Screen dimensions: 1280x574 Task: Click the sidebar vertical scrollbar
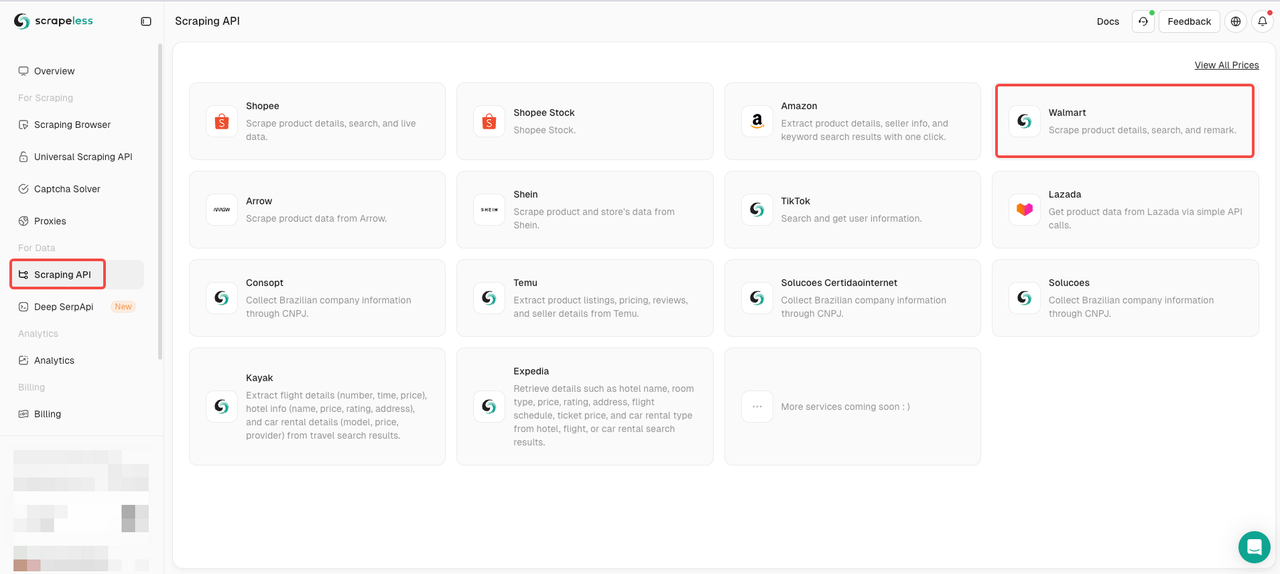pos(160,200)
